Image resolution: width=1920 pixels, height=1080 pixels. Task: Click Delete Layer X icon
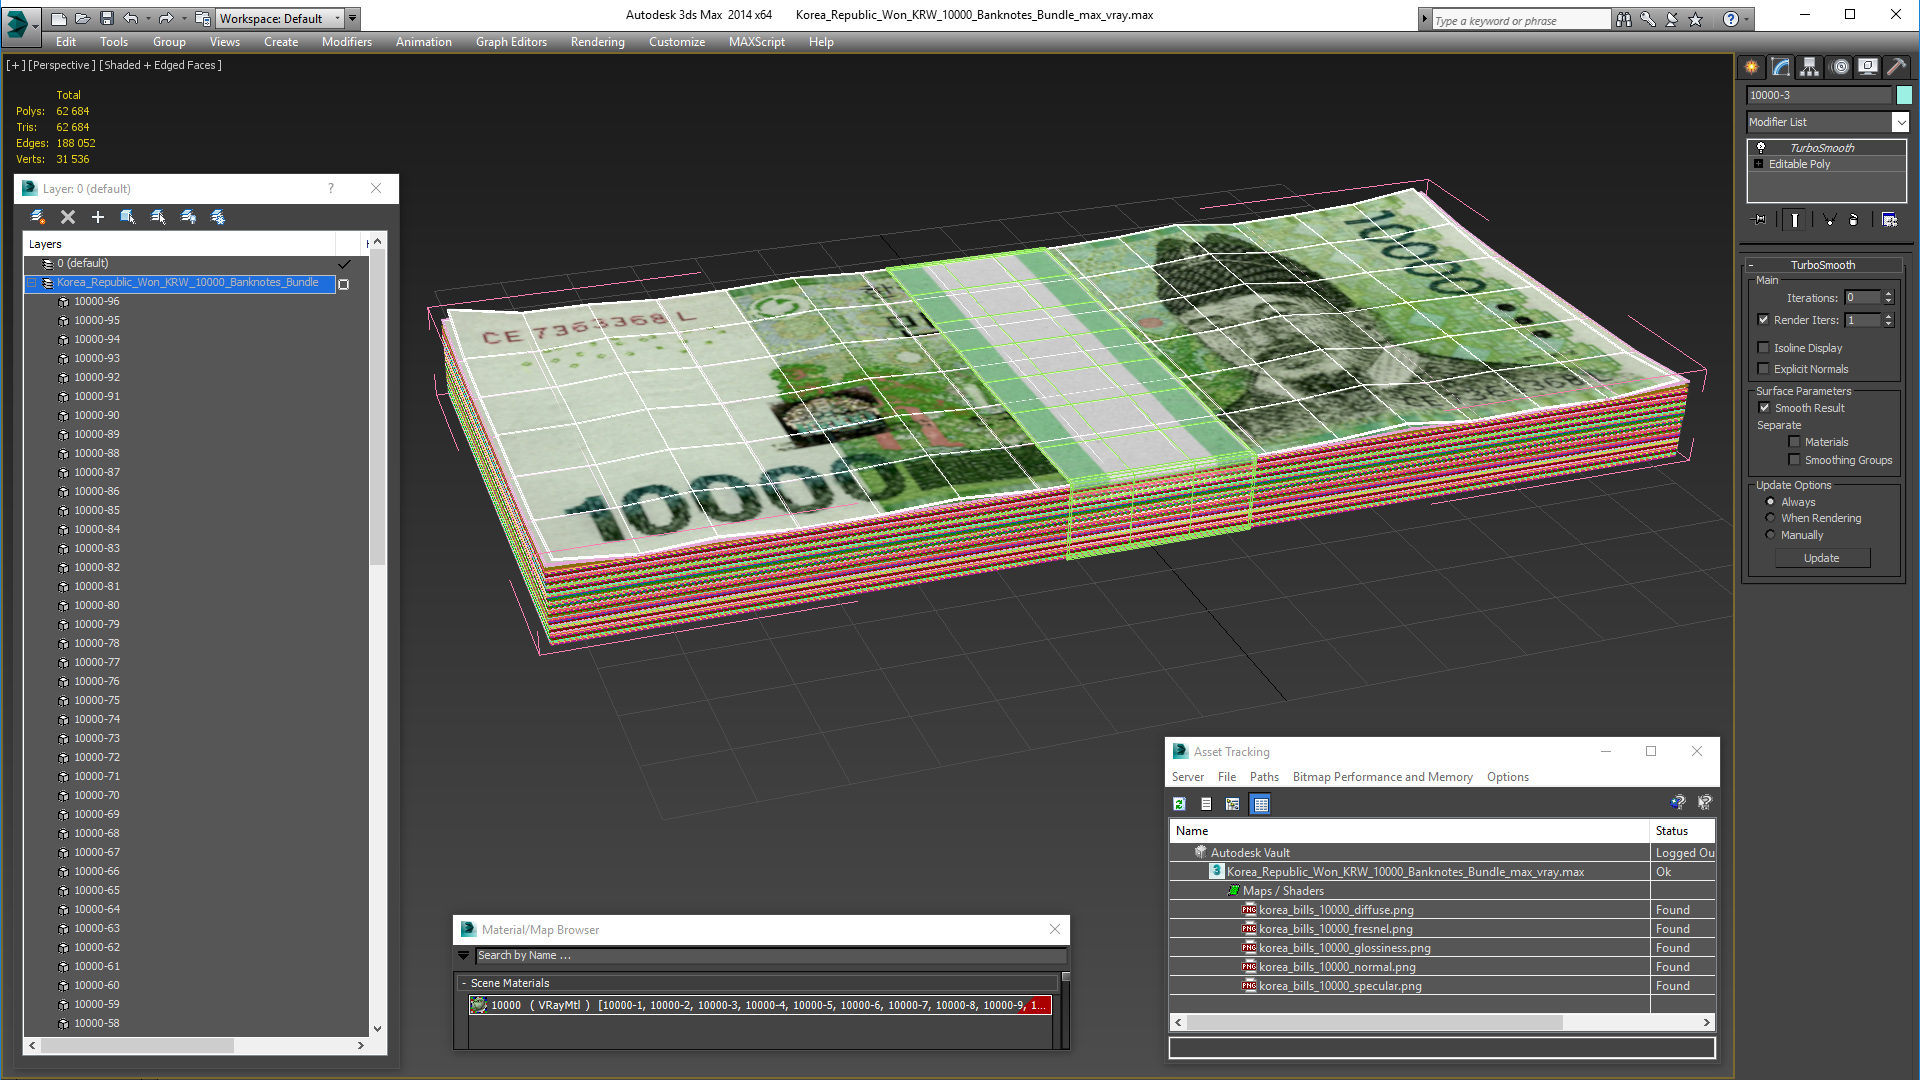[x=68, y=217]
